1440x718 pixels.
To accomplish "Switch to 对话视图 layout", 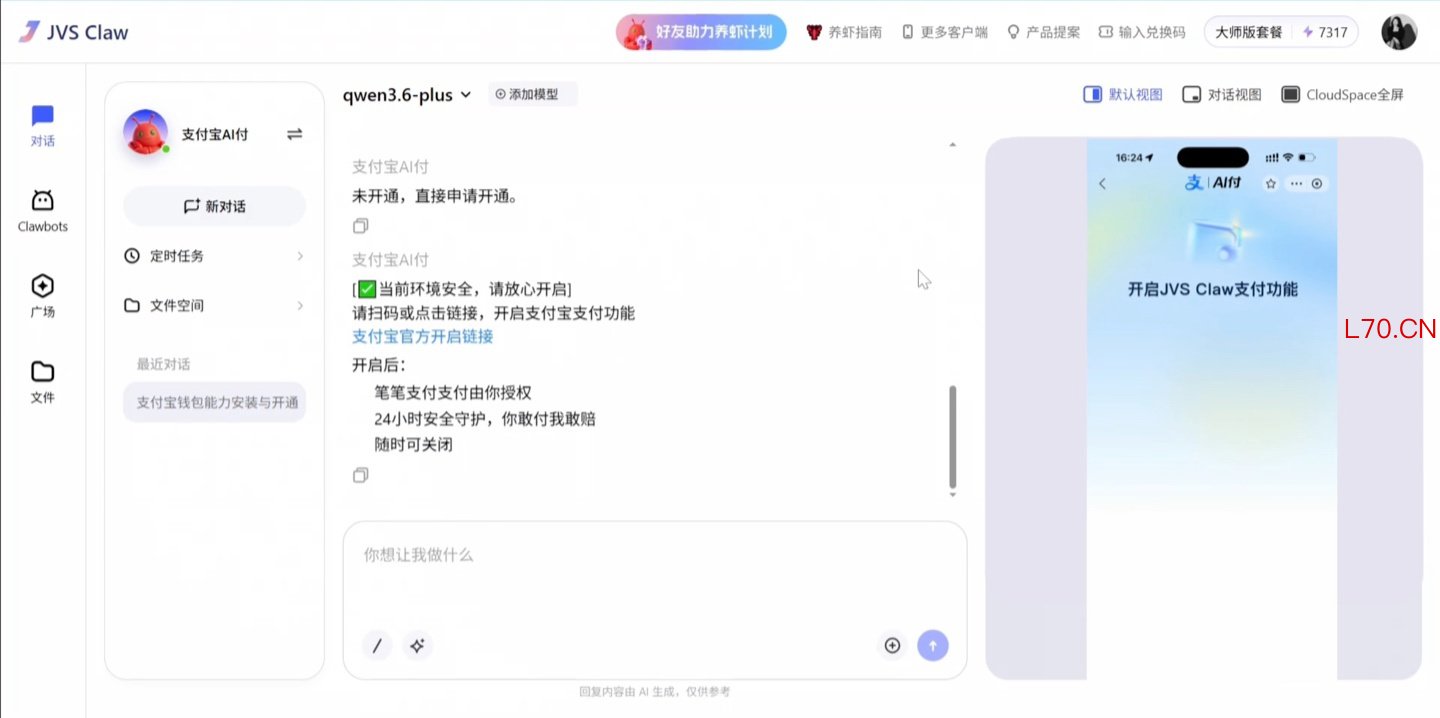I will click(x=1222, y=95).
